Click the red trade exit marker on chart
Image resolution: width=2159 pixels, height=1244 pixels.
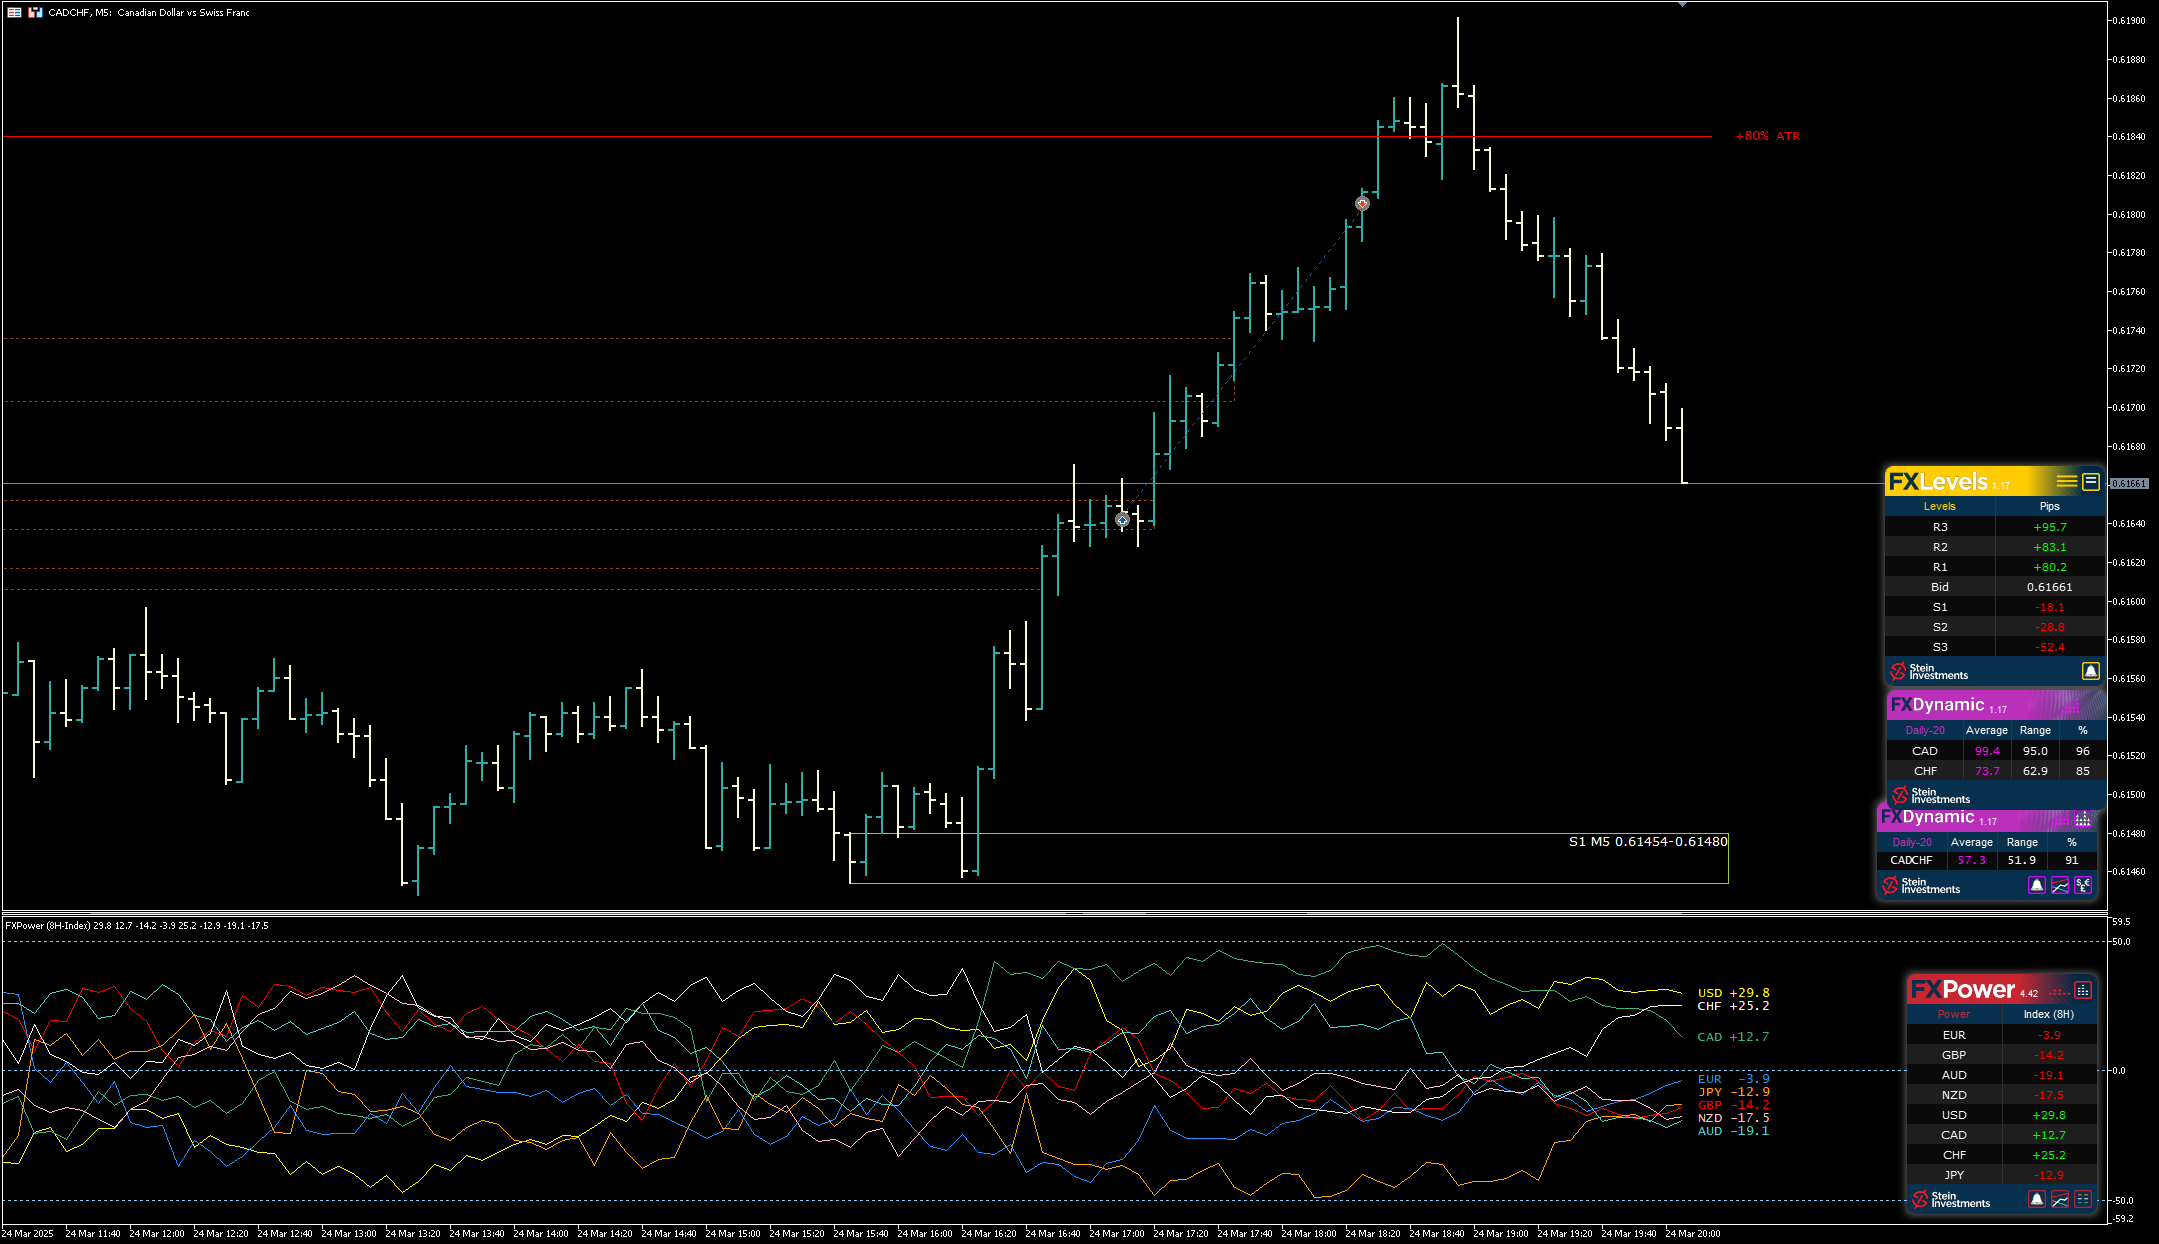point(1362,204)
